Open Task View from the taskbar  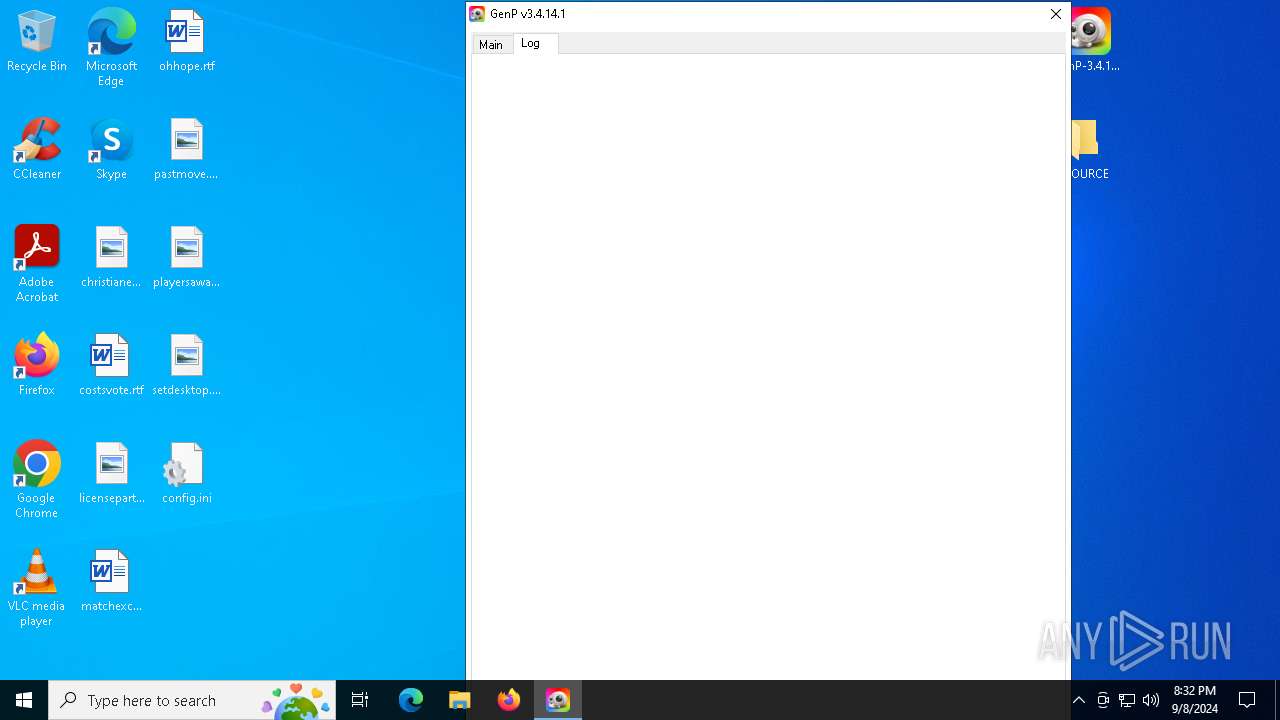click(360, 700)
